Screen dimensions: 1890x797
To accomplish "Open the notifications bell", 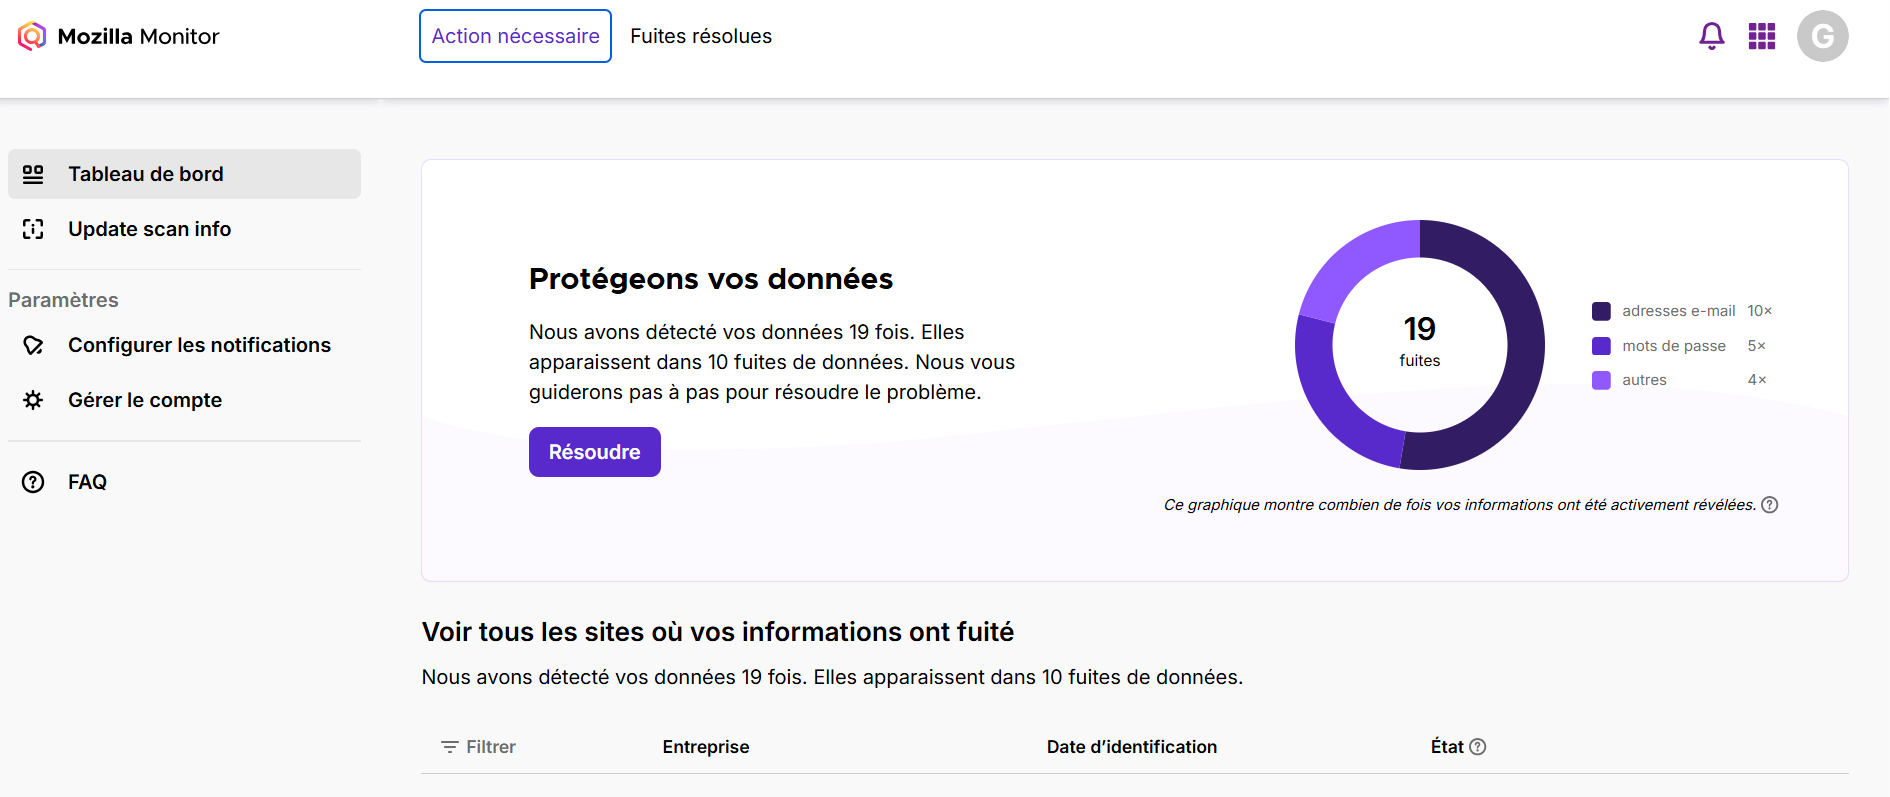I will coord(1711,36).
